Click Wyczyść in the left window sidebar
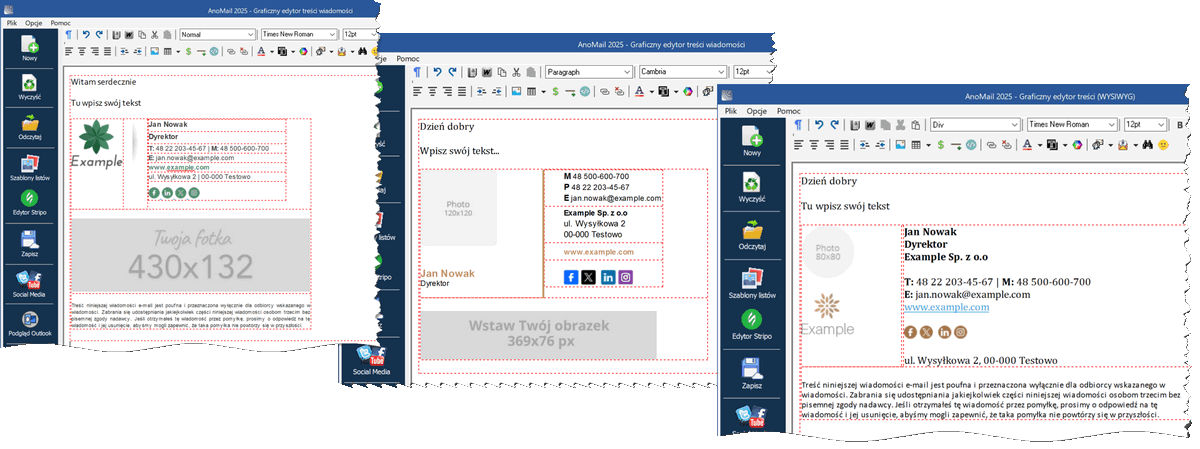Image resolution: width=1200 pixels, height=449 pixels. [29, 88]
